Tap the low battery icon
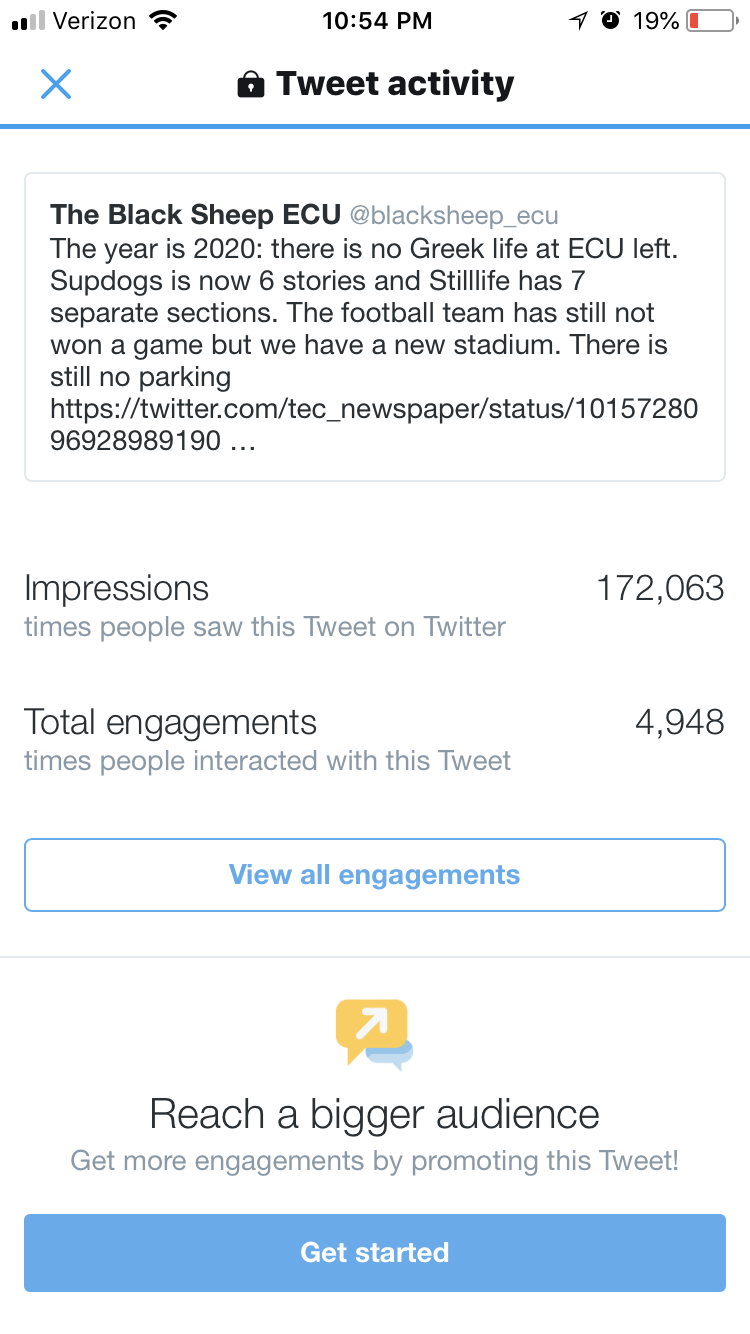The height and width of the screenshot is (1334, 750). click(x=709, y=21)
